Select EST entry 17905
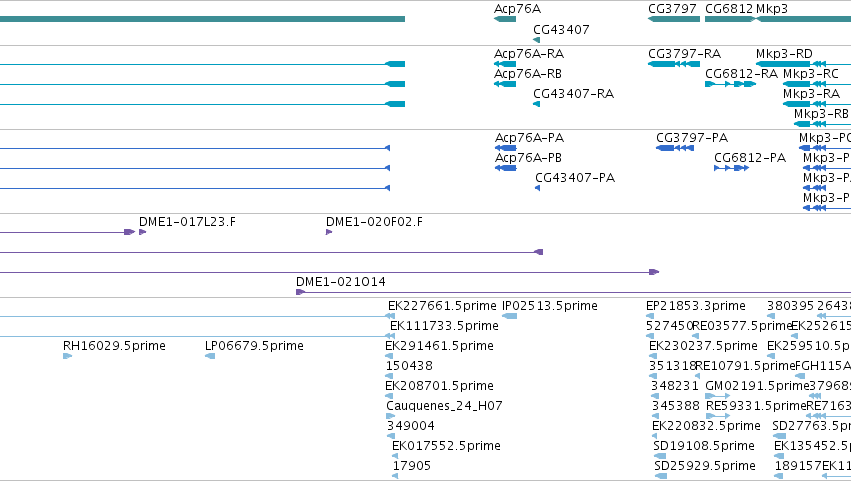The width and height of the screenshot is (851, 481). pyautogui.click(x=411, y=466)
